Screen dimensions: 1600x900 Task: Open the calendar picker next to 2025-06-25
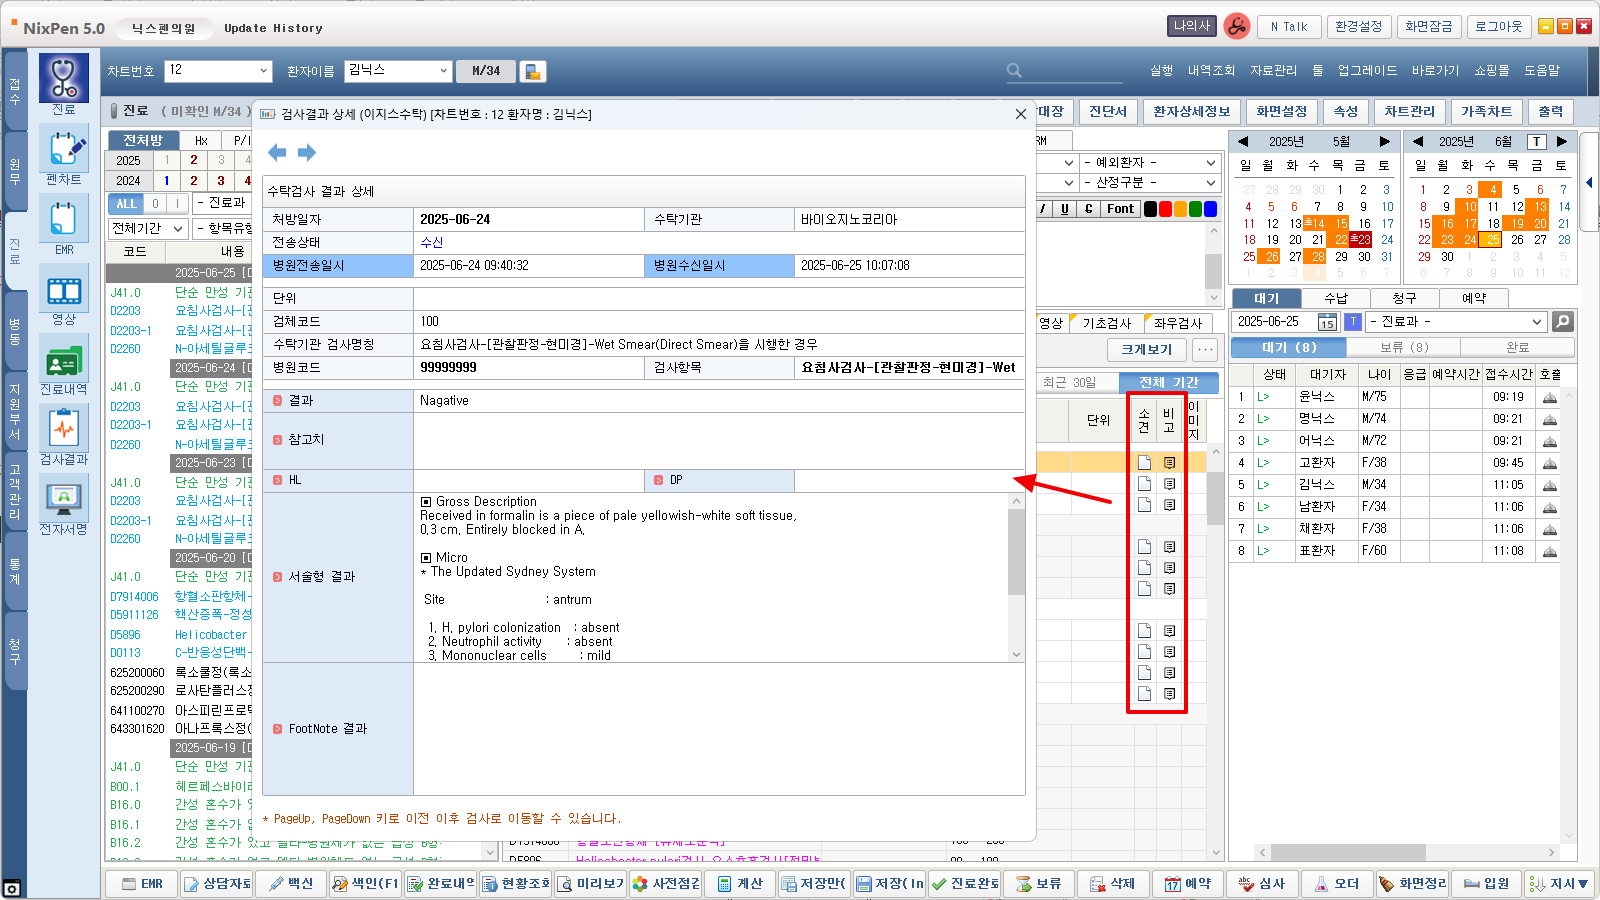tap(1326, 322)
